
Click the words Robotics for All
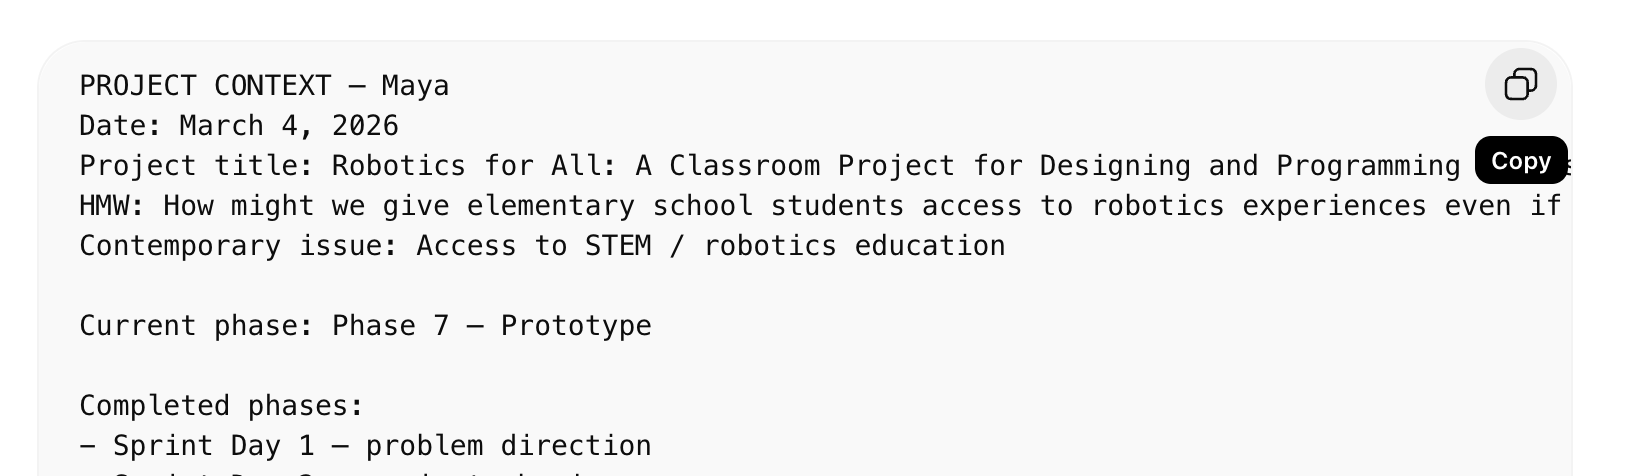tap(466, 166)
